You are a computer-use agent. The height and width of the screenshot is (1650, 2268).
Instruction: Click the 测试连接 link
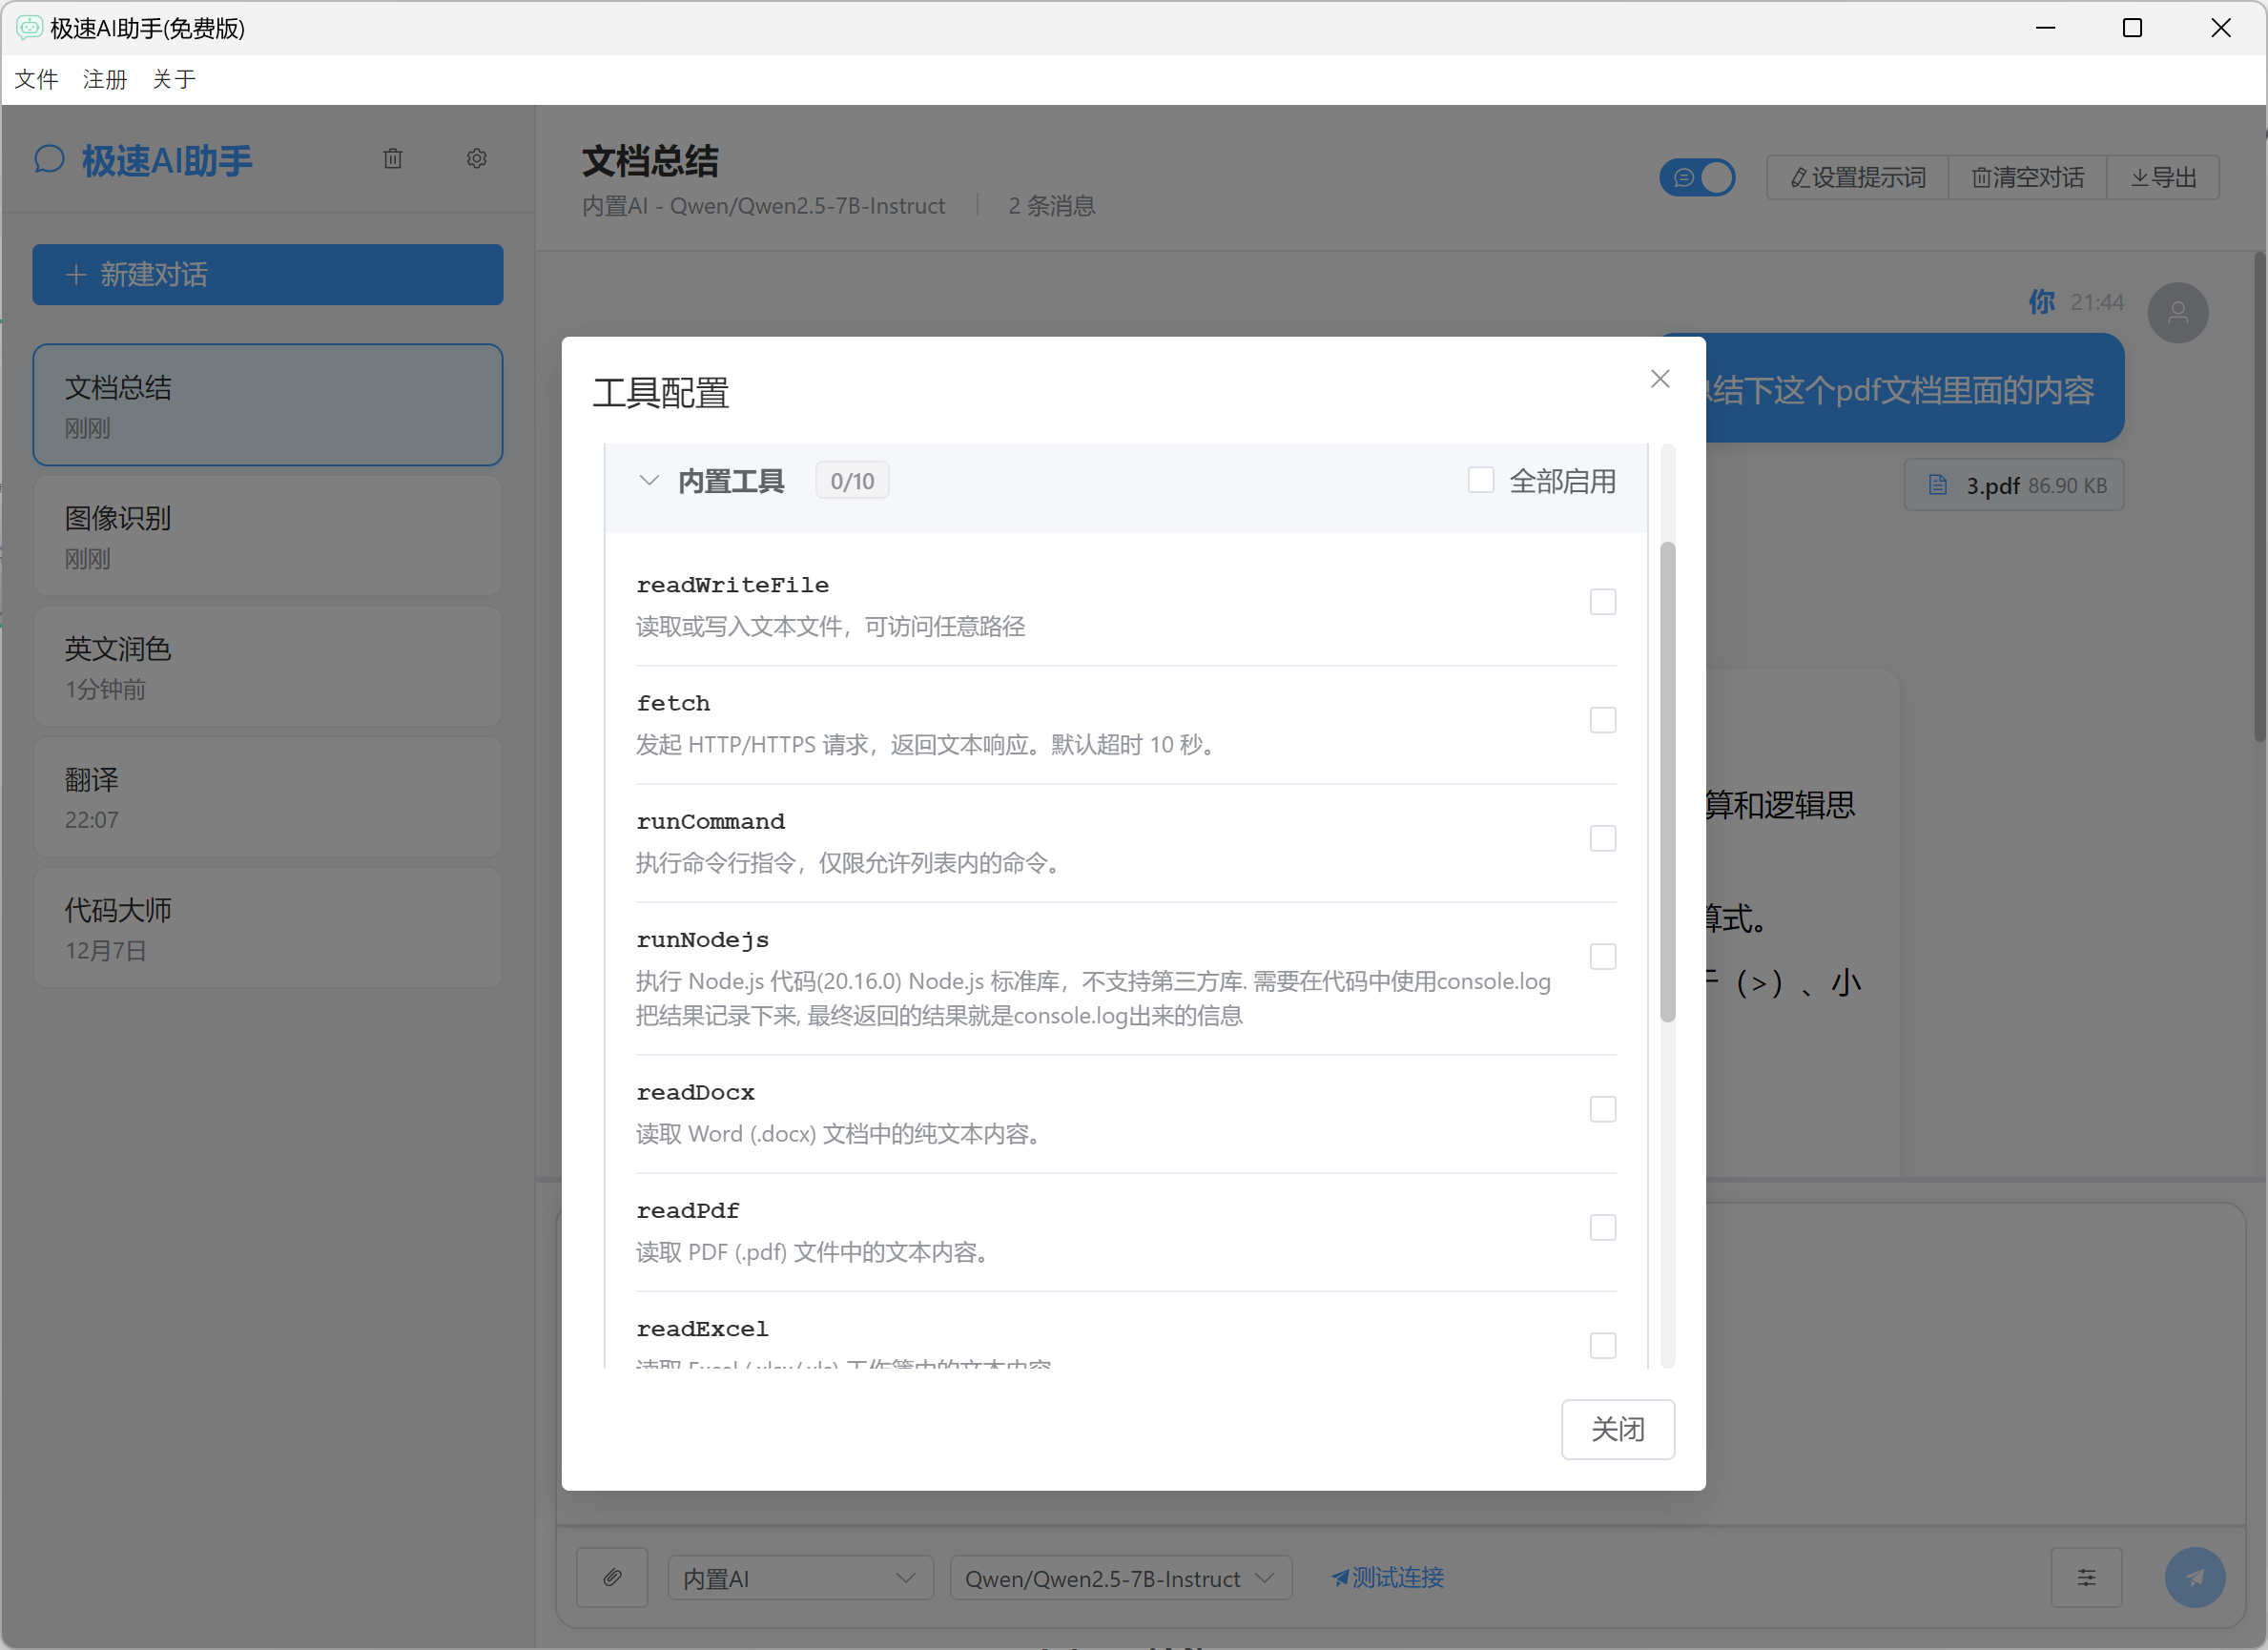[1386, 1577]
